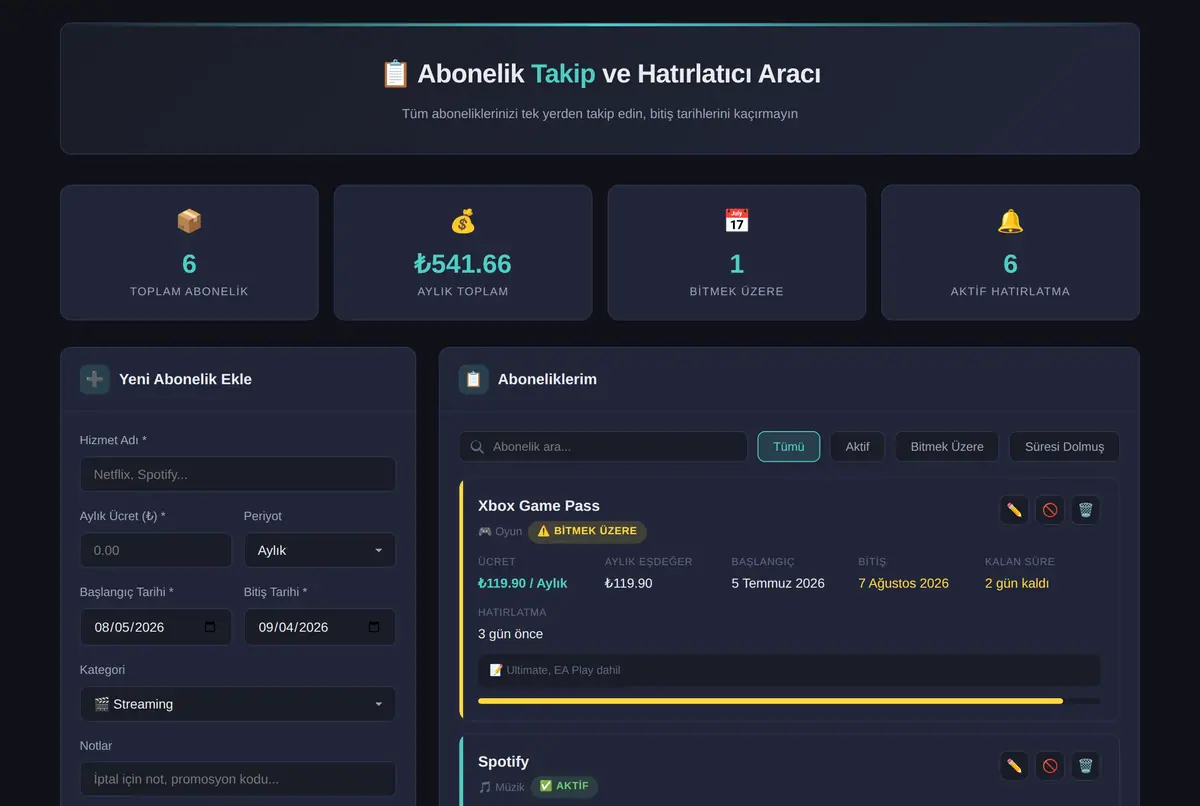The height and width of the screenshot is (806, 1200).
Task: Click the start date 5 Temmuz 2026
Action: point(778,583)
